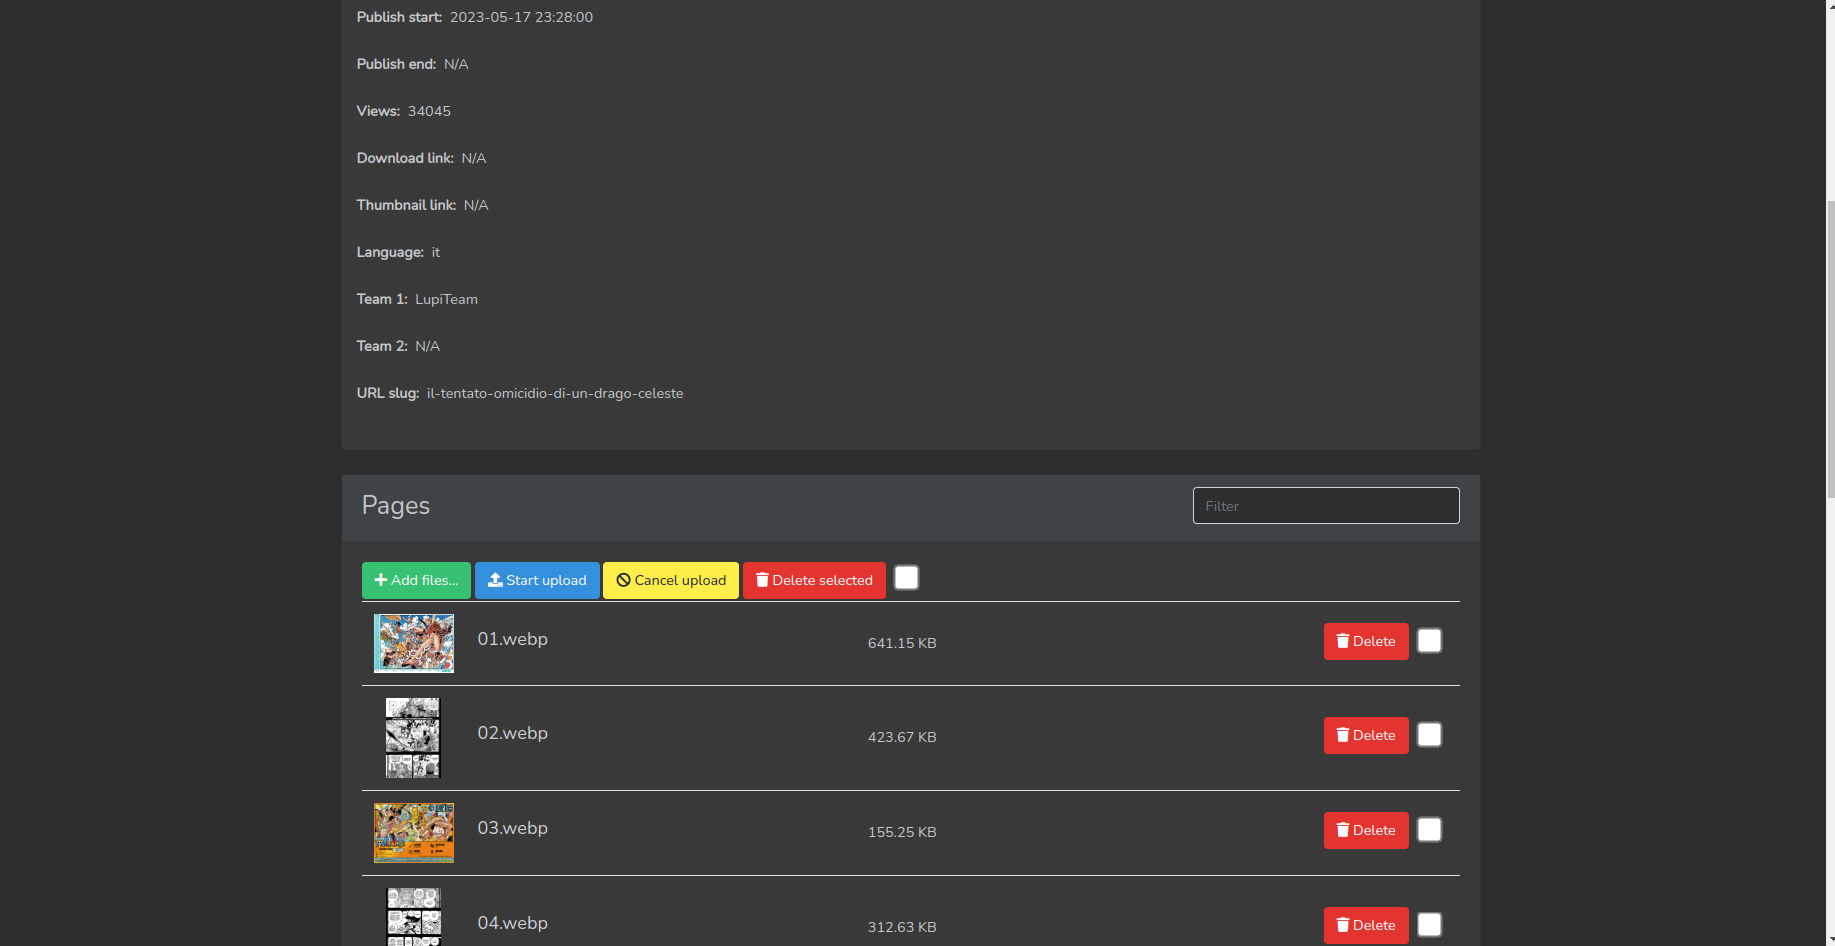
Task: Click the trash icon beside 04.webp
Action: tap(1341, 925)
